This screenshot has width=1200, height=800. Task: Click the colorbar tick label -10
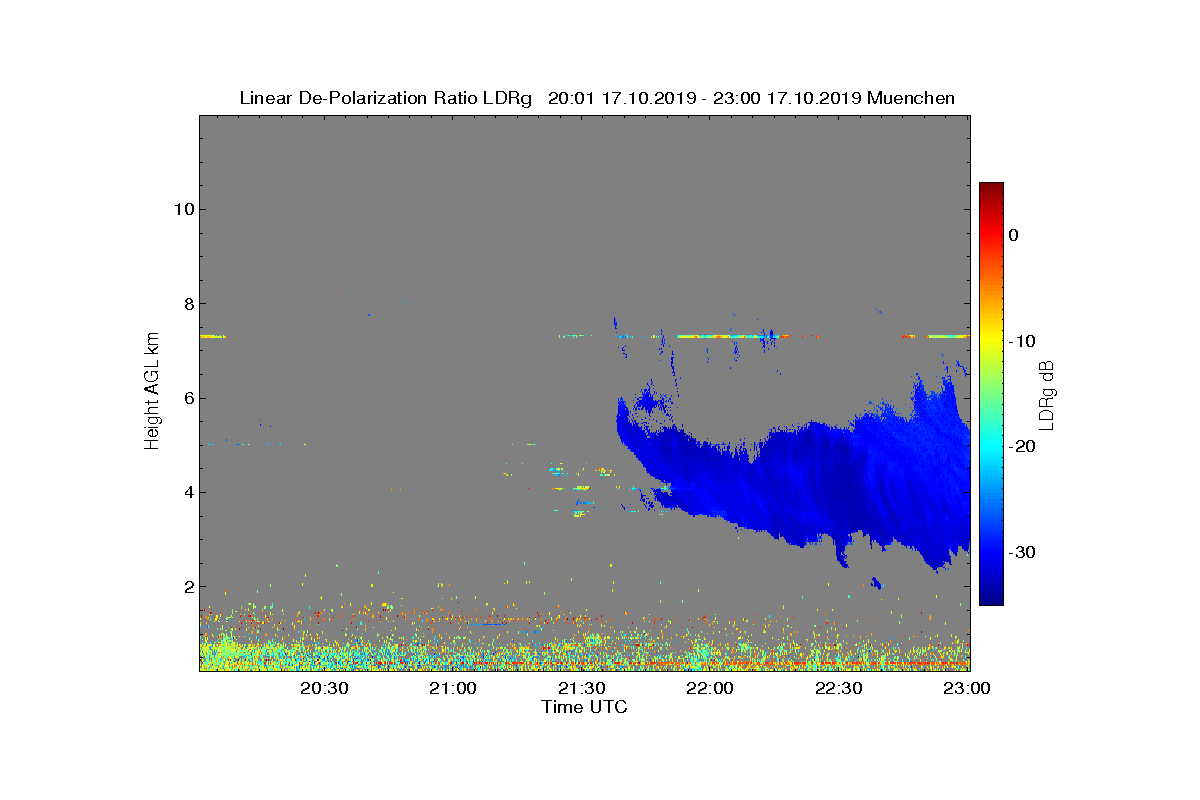[x=1021, y=341]
